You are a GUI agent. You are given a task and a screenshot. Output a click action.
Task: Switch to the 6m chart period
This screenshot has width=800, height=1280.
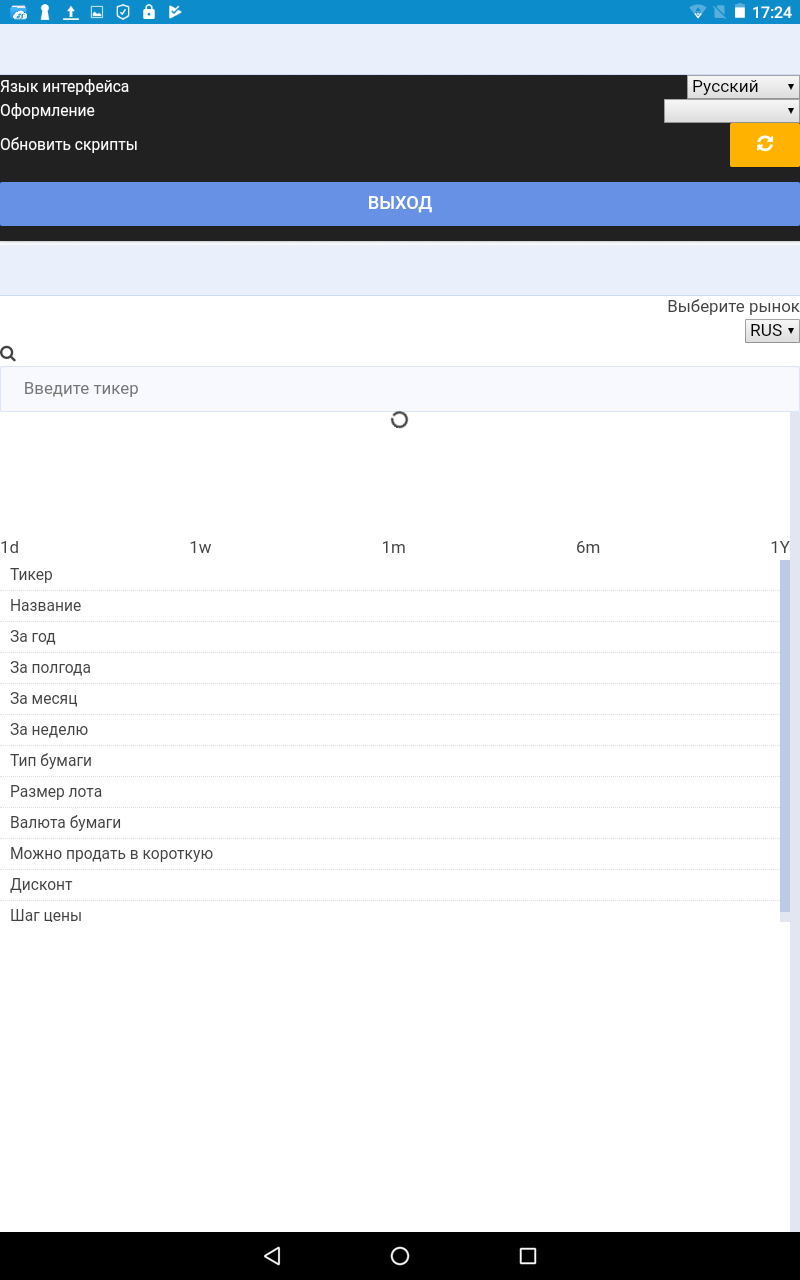(588, 547)
